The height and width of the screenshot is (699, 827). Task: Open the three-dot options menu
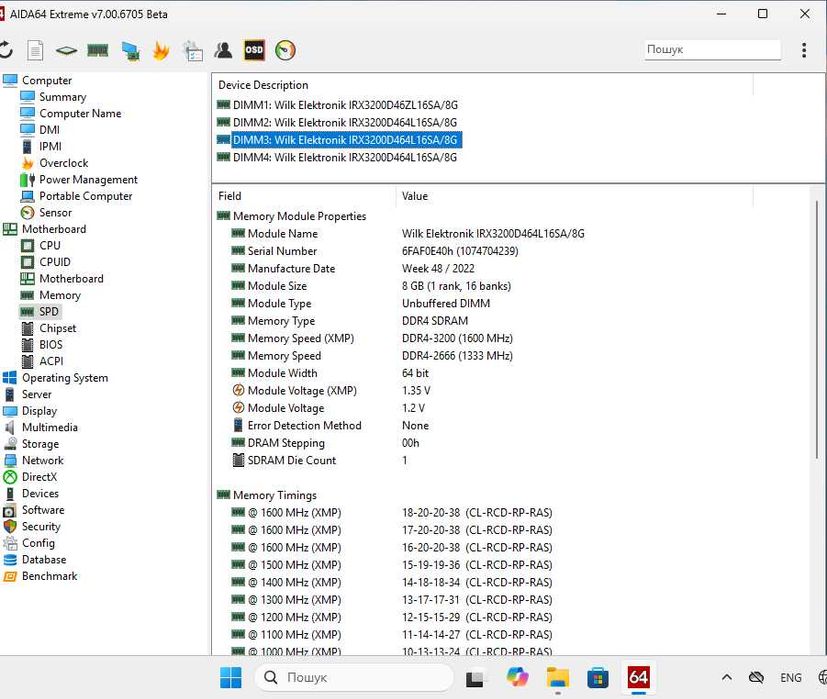click(804, 50)
